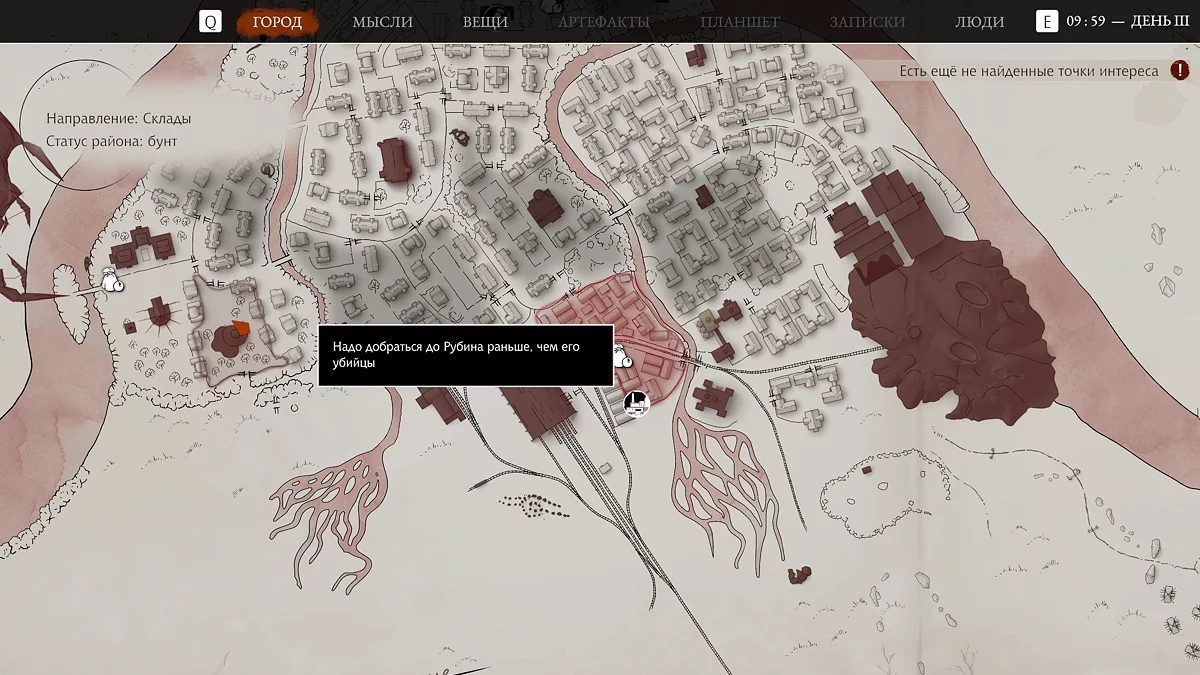1200x675 pixels.
Task: Switch to the ЗАПИСКИ tab
Action: [x=867, y=22]
